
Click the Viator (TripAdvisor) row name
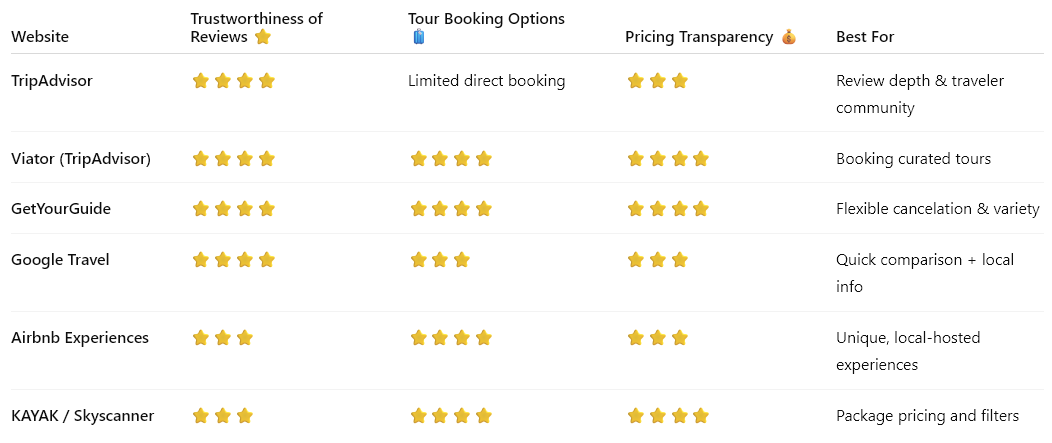(x=81, y=159)
